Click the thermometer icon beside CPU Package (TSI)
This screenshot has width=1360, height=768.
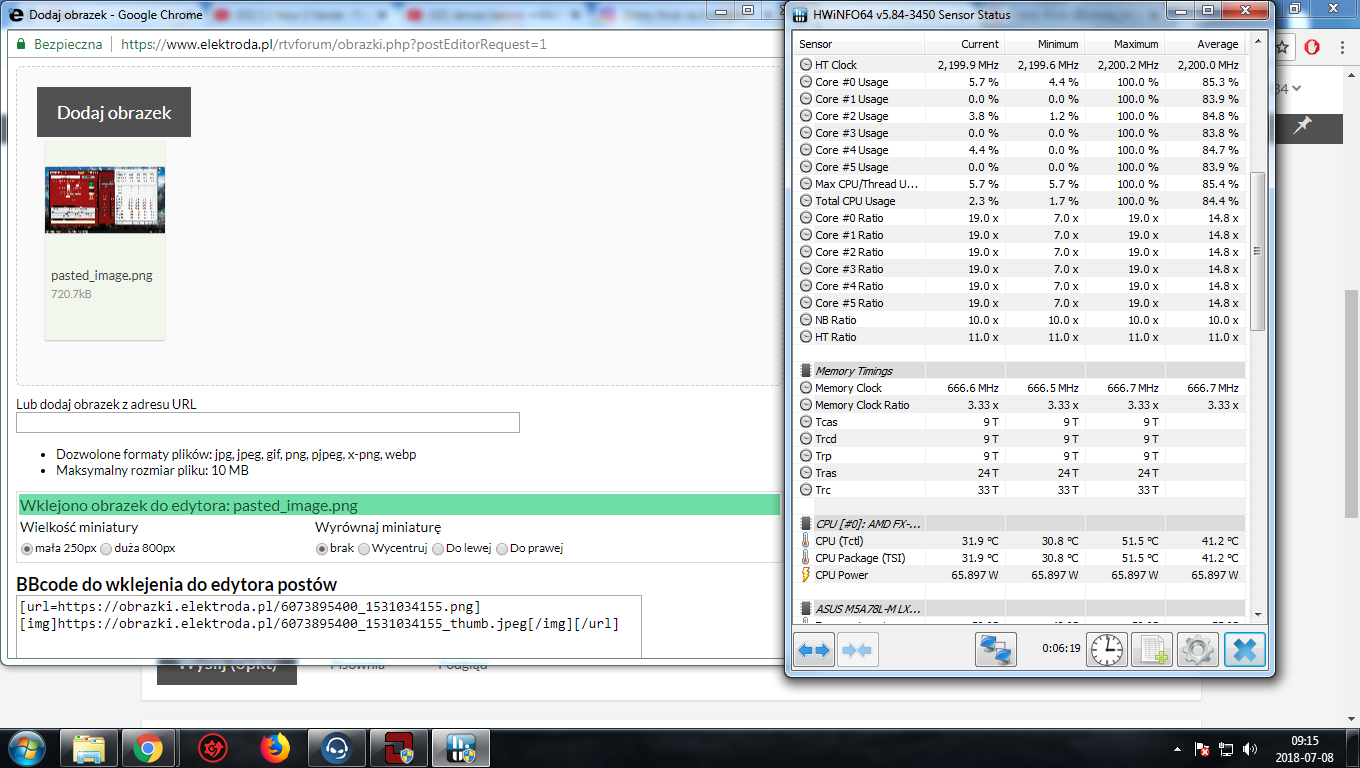click(806, 558)
